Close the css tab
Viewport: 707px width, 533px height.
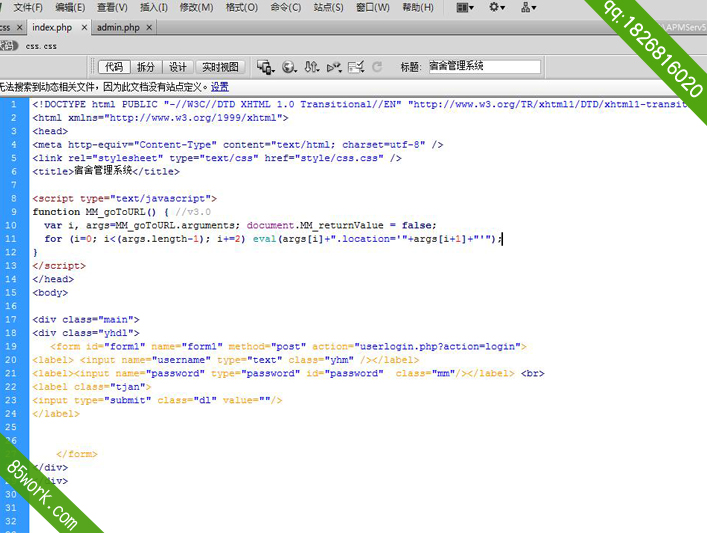[19, 28]
